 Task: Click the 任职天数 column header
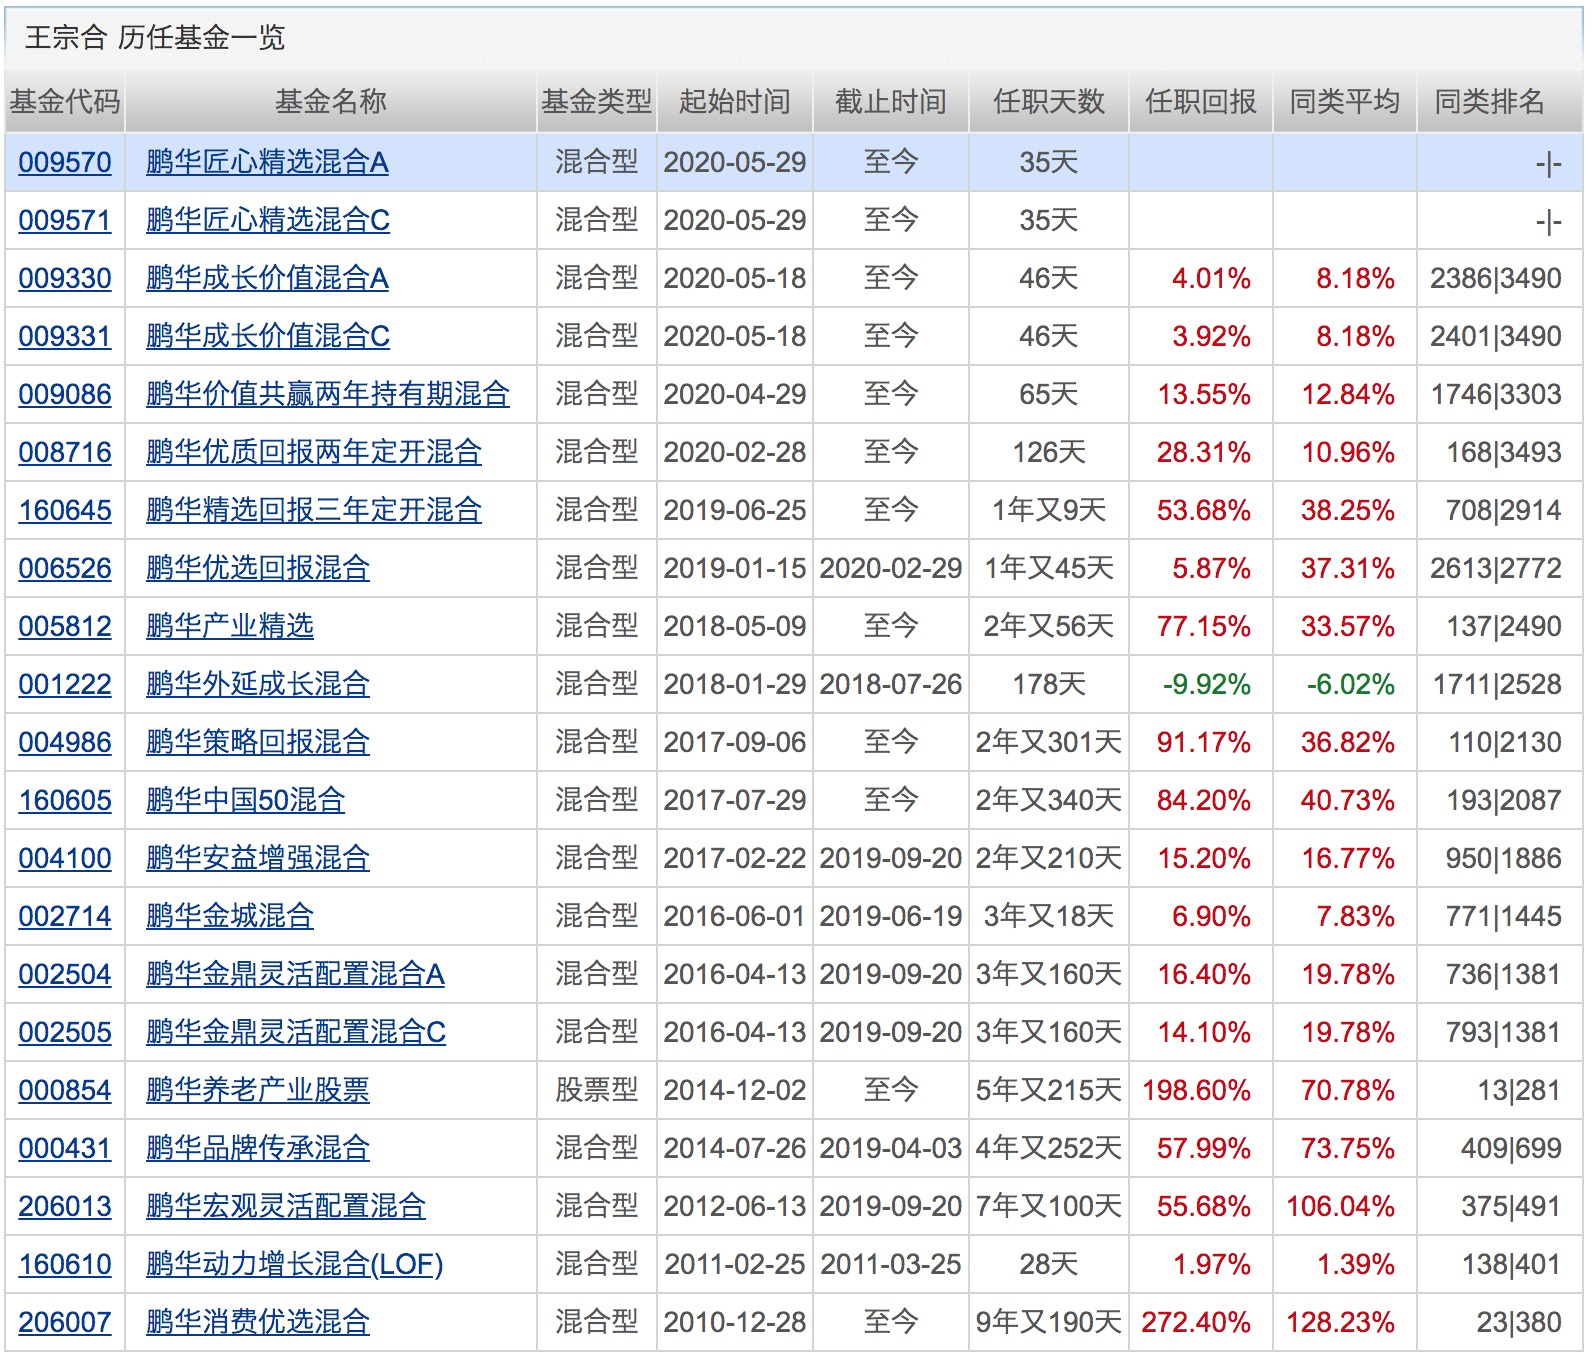[x=1049, y=101]
